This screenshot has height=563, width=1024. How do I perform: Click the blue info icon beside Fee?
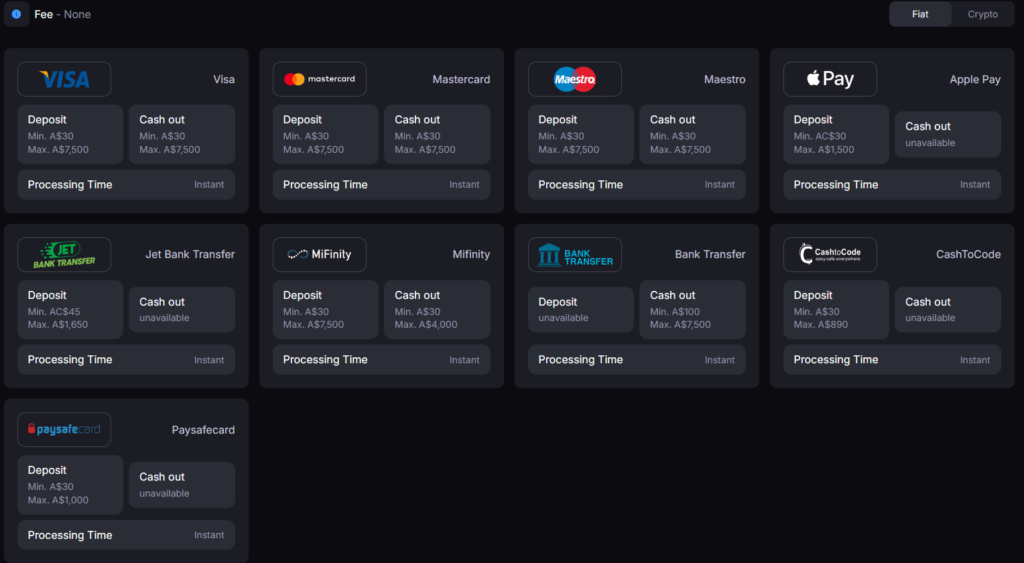(x=16, y=14)
